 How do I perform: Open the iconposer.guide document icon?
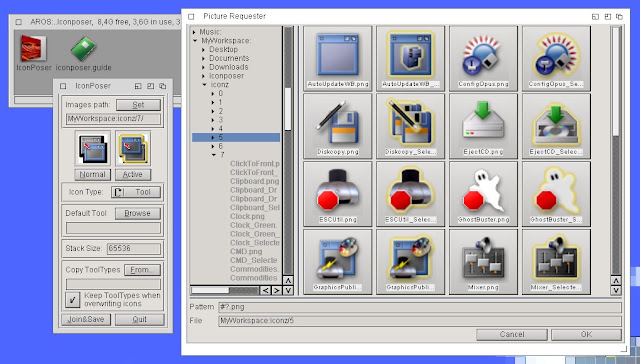(83, 49)
